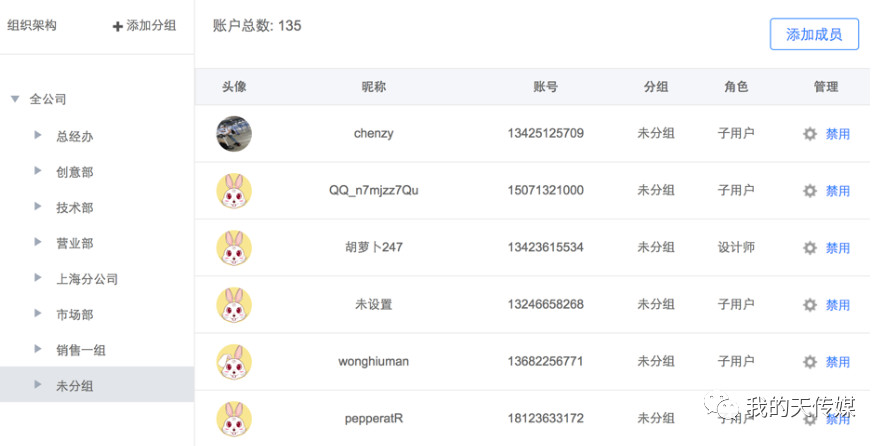Expand the 创意部 group arrow
884x446 pixels.
pyautogui.click(x=38, y=170)
